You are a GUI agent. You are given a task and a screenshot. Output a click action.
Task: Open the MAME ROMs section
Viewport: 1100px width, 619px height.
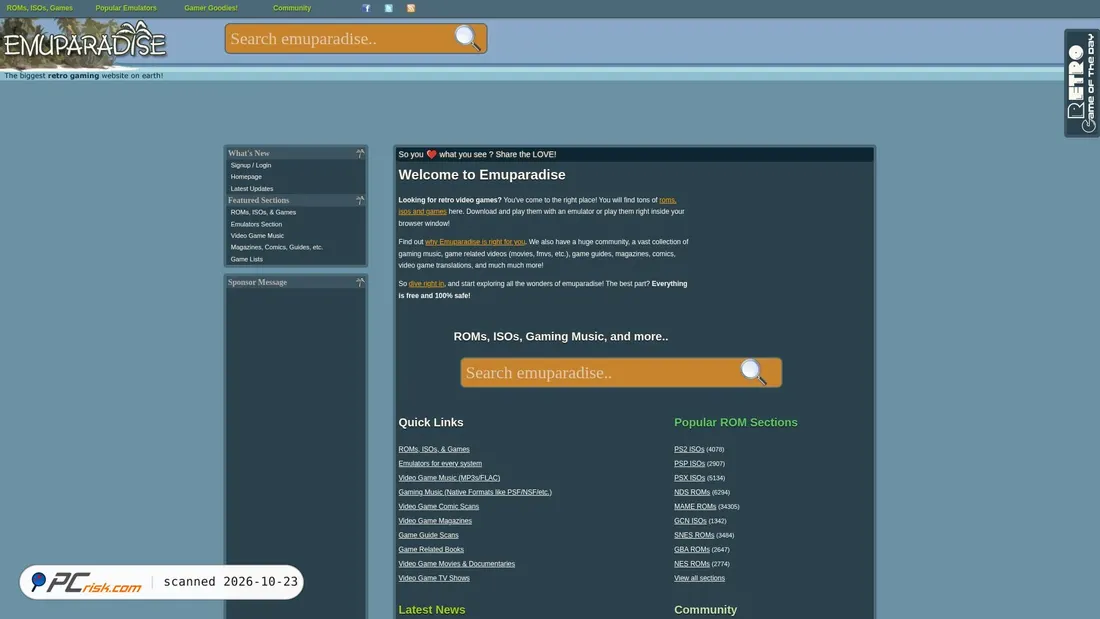click(695, 507)
